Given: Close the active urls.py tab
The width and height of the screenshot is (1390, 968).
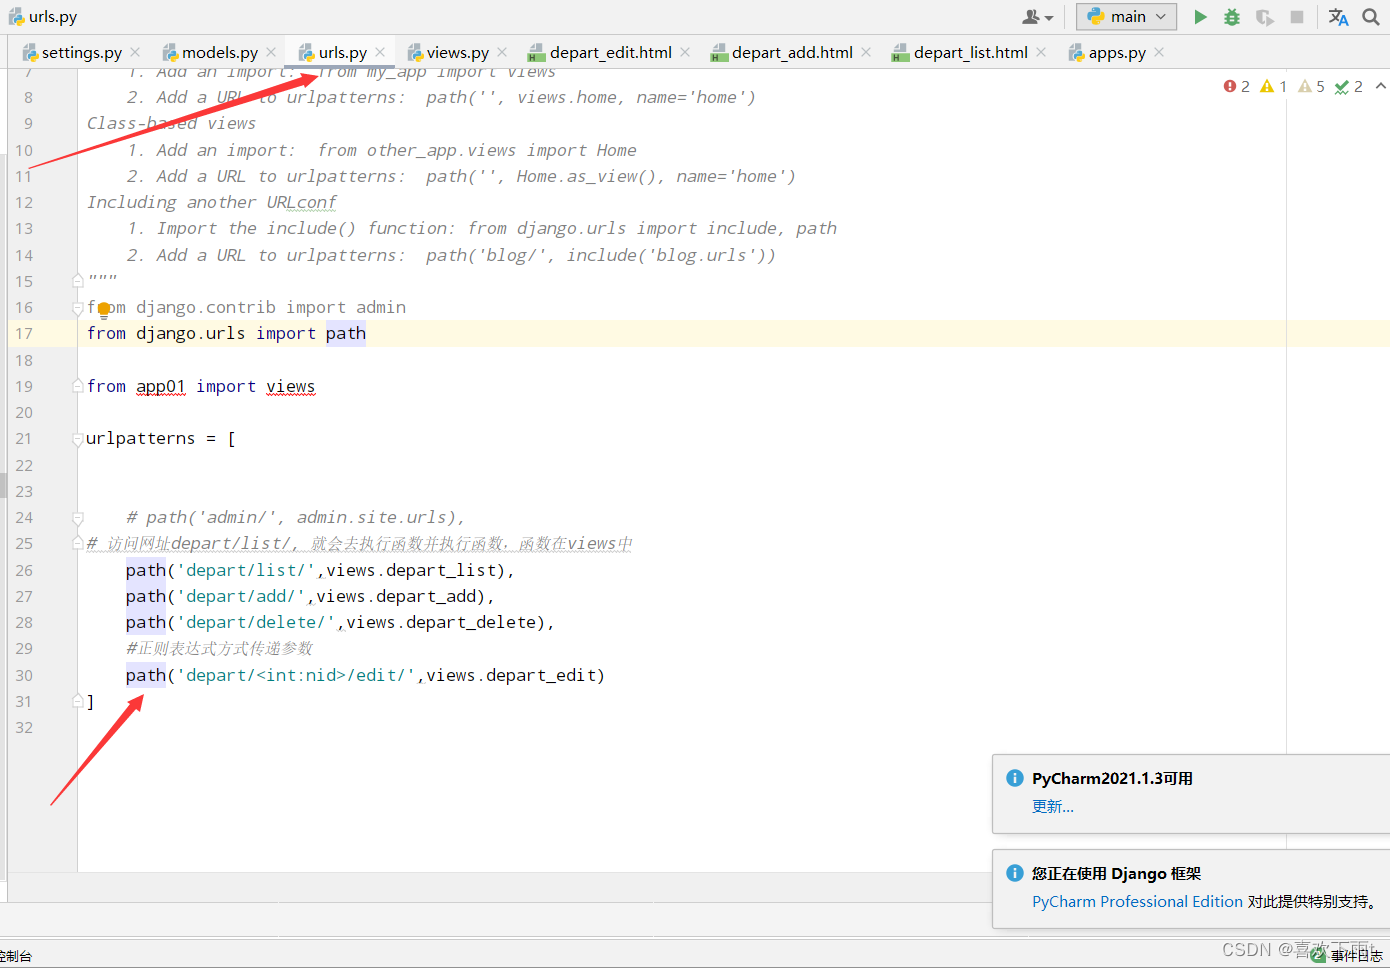Looking at the screenshot, I should coord(380,52).
